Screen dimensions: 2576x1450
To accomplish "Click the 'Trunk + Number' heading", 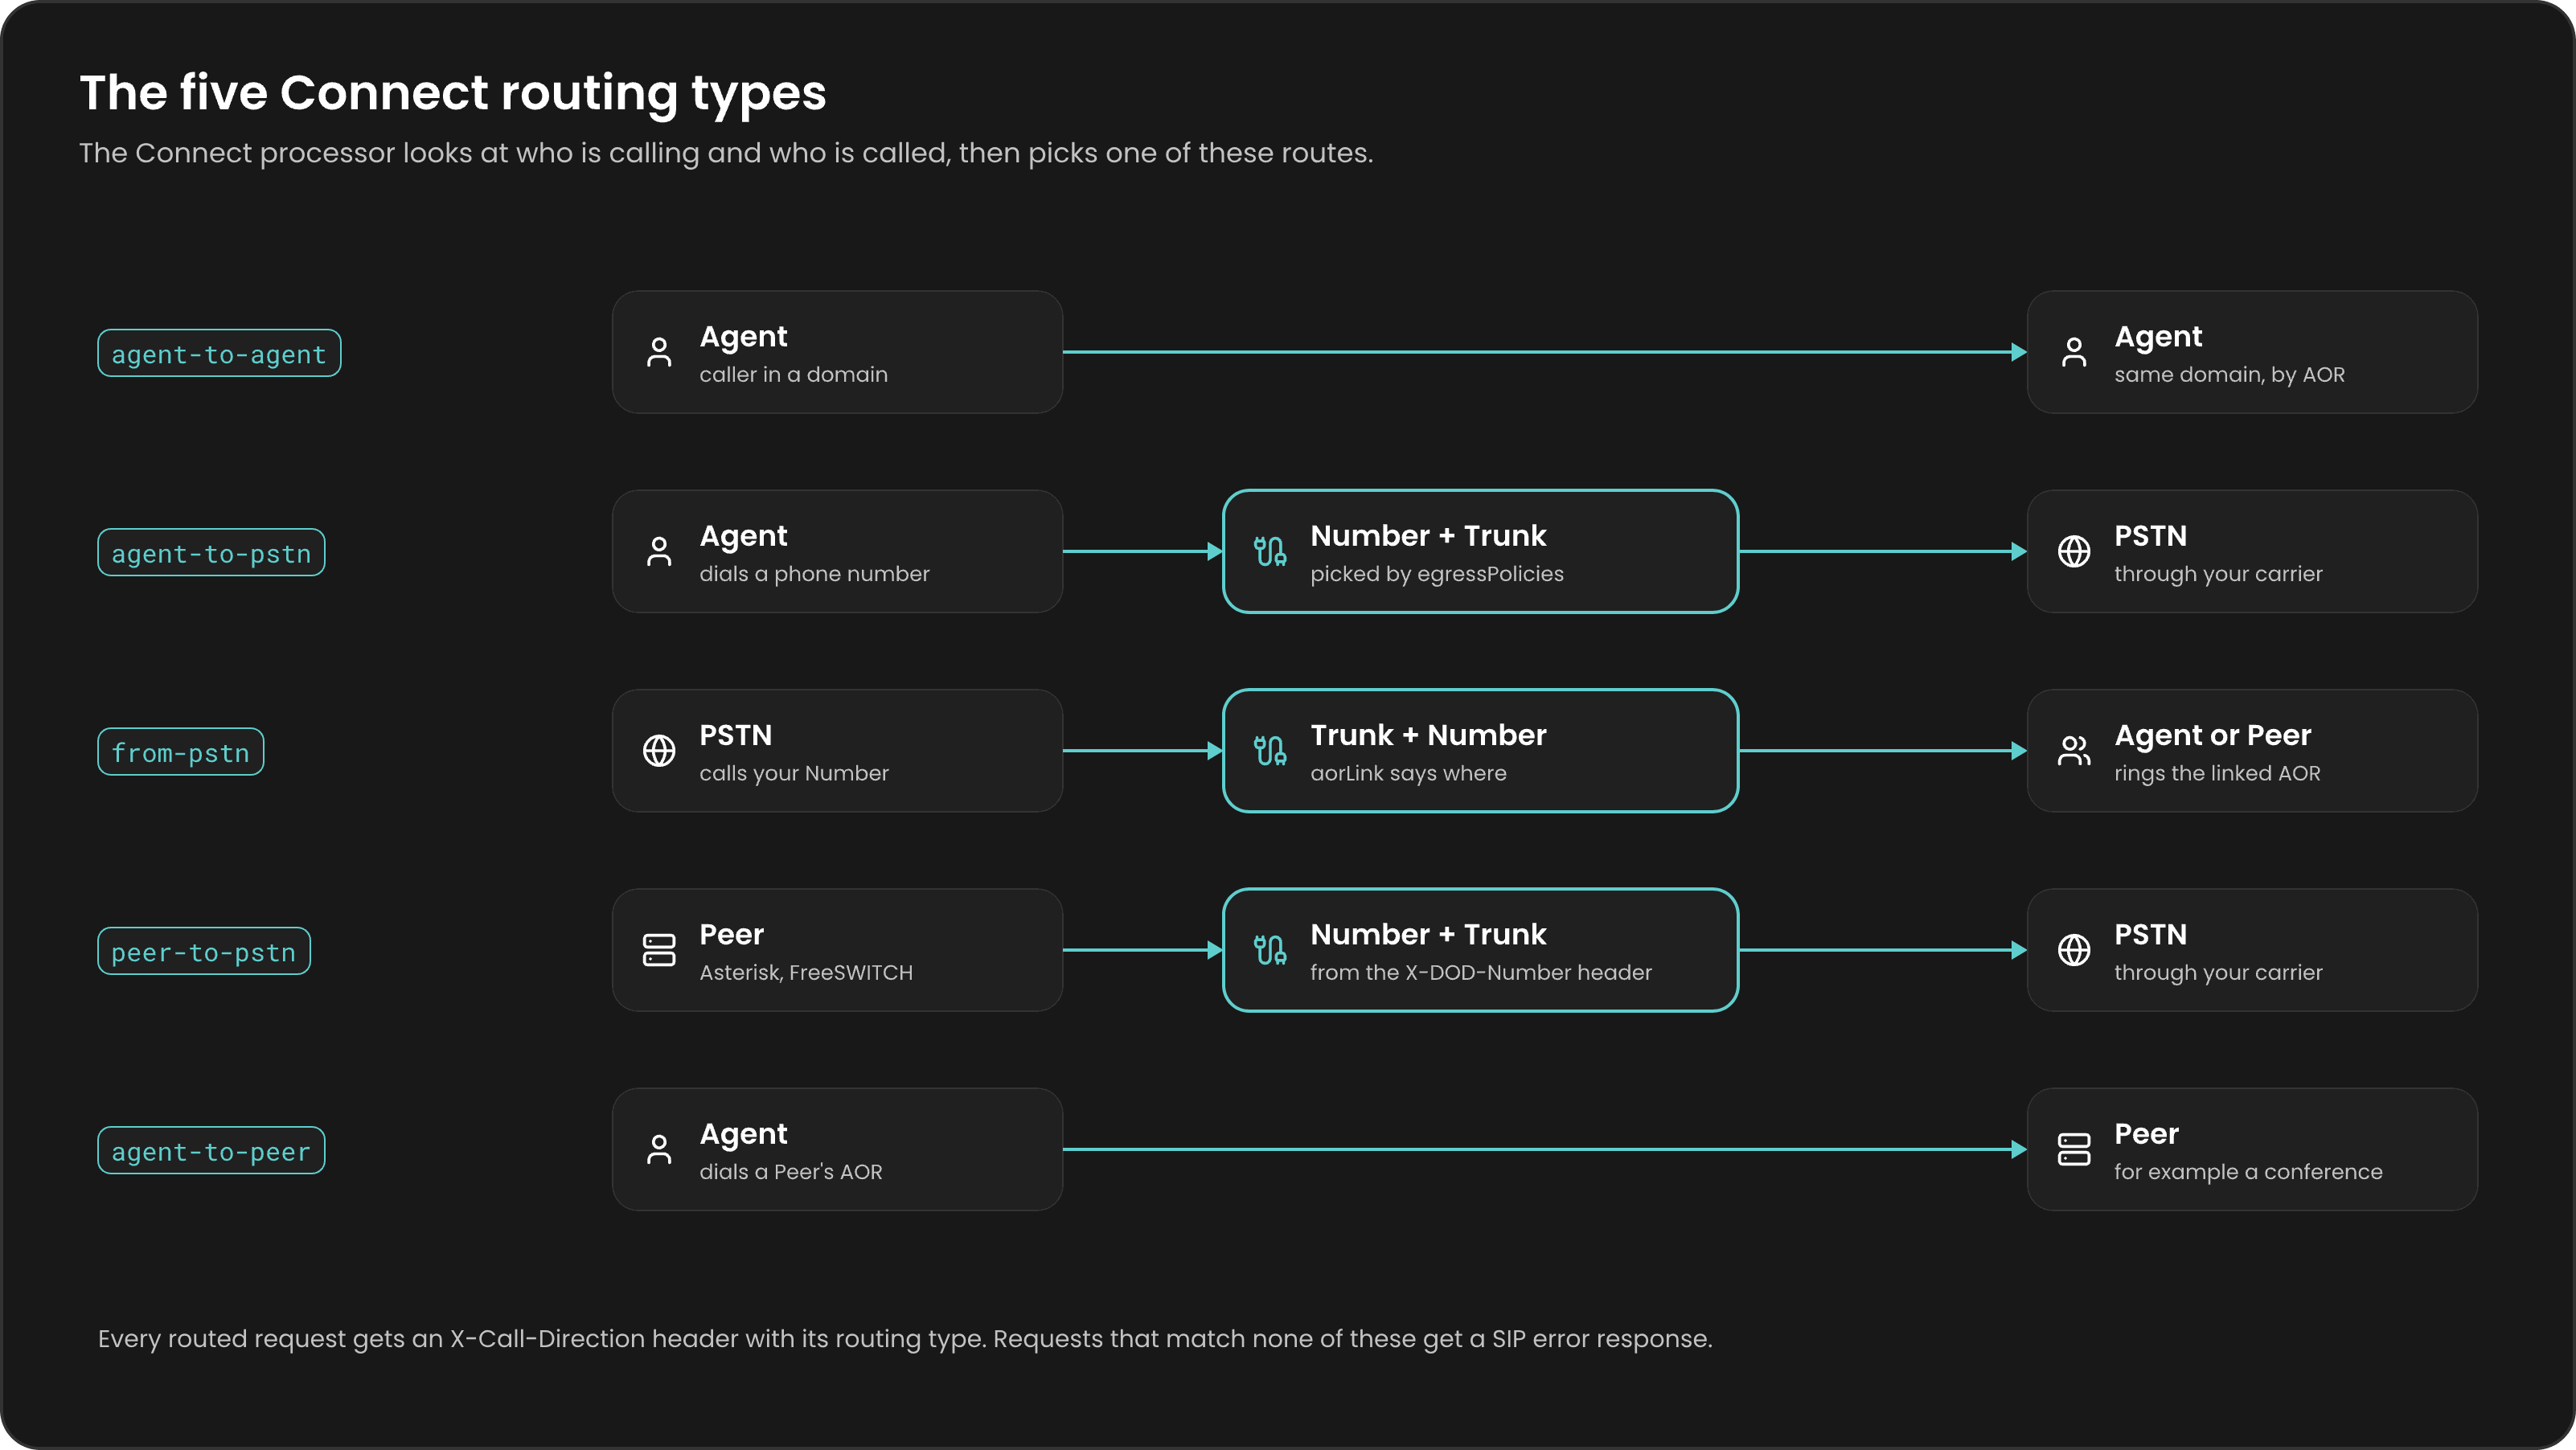I will [x=1428, y=735].
